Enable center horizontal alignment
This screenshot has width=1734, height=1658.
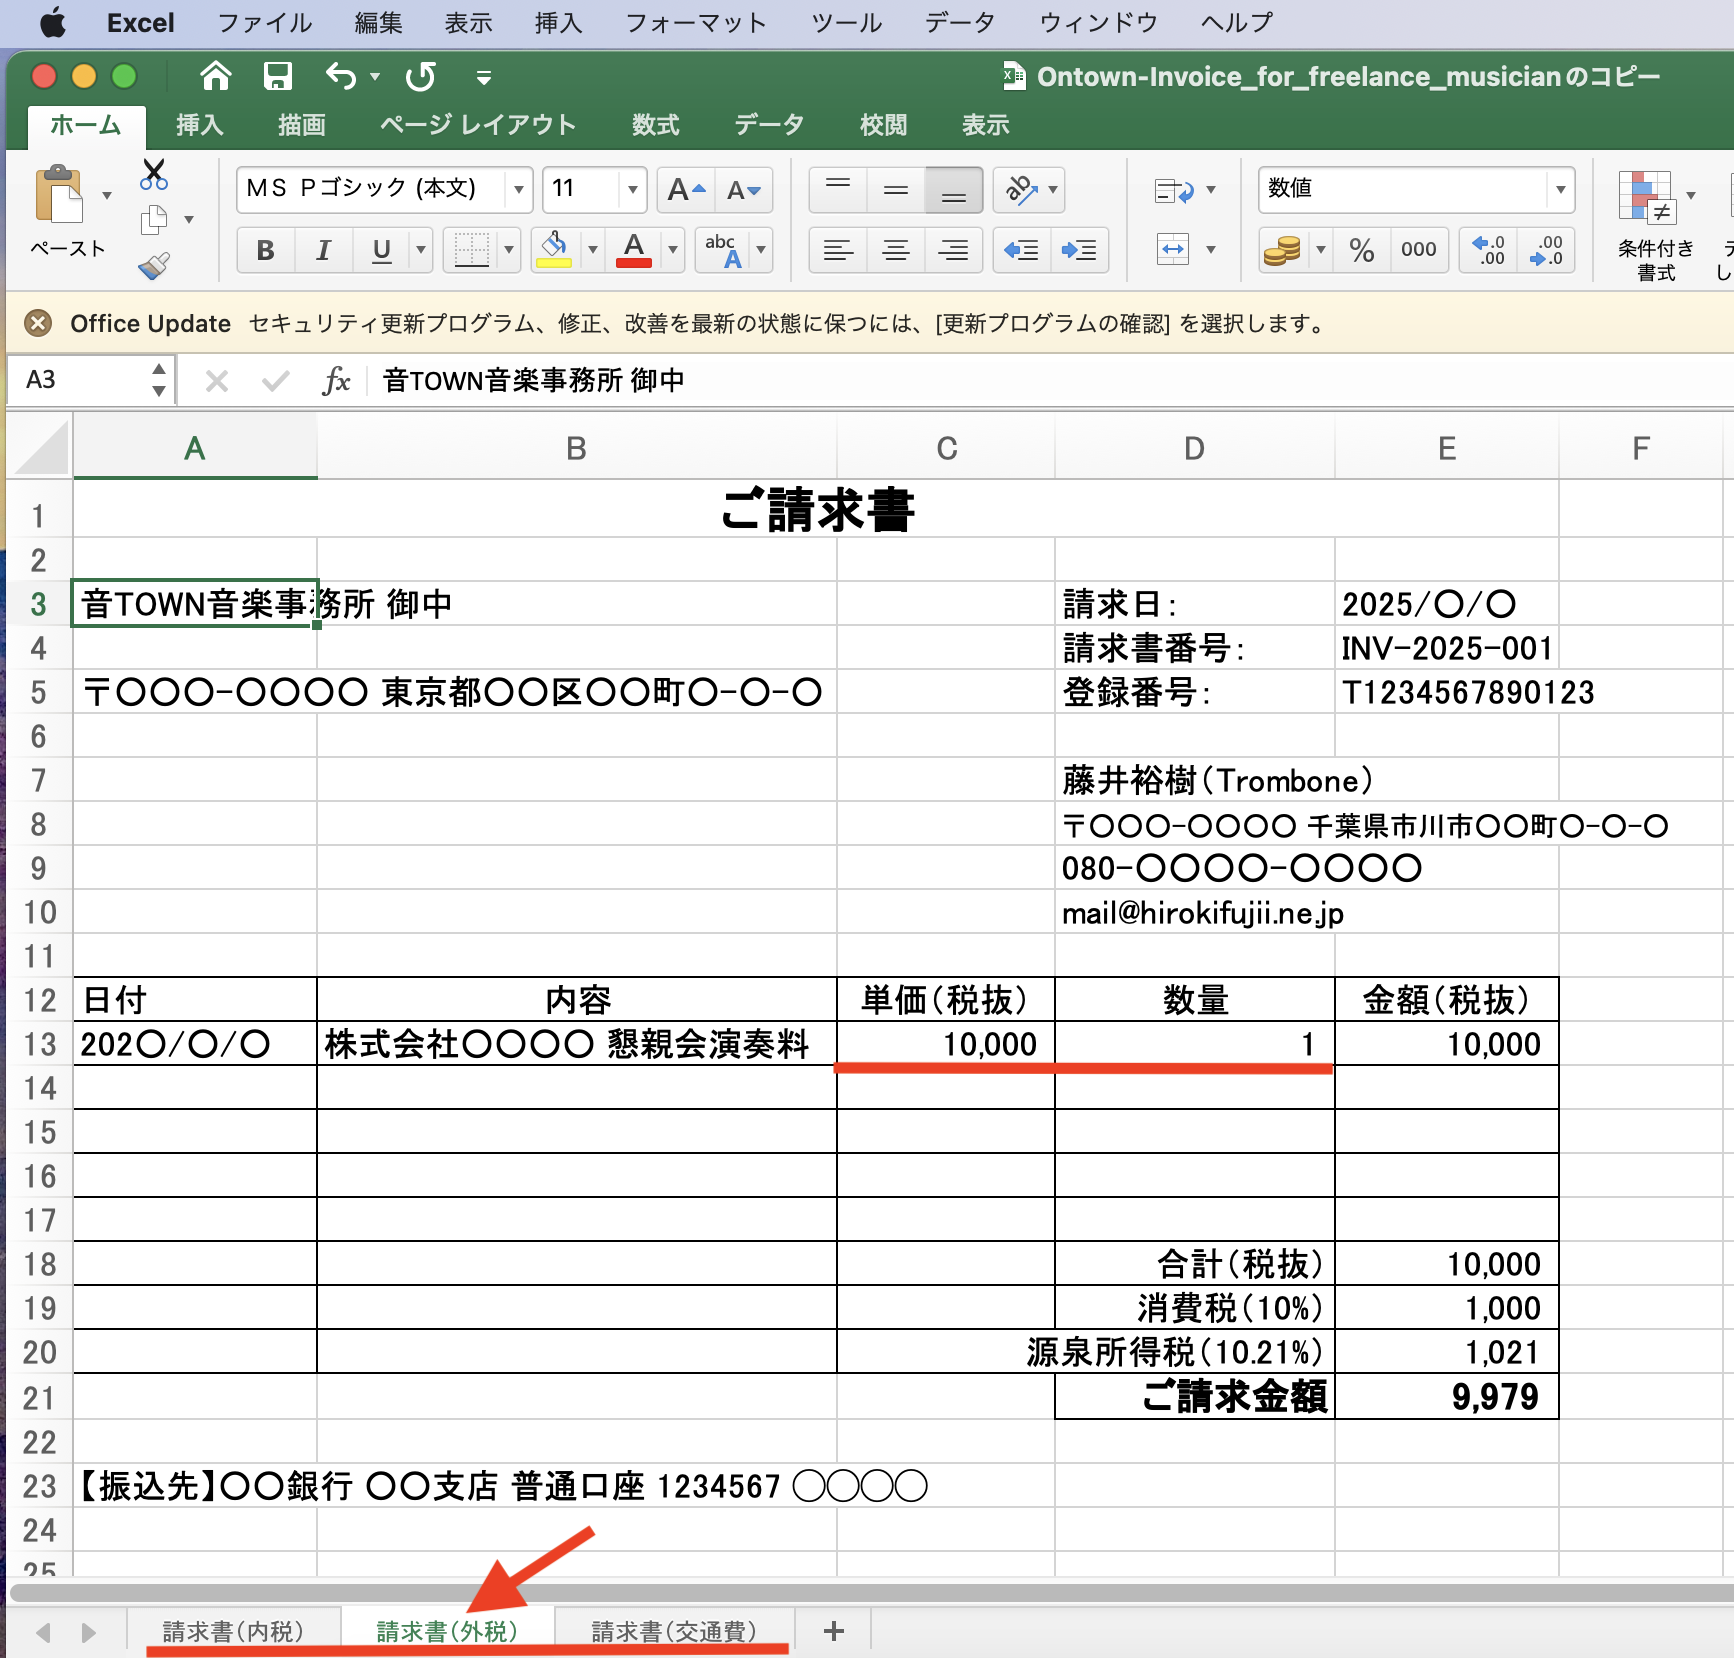click(896, 250)
